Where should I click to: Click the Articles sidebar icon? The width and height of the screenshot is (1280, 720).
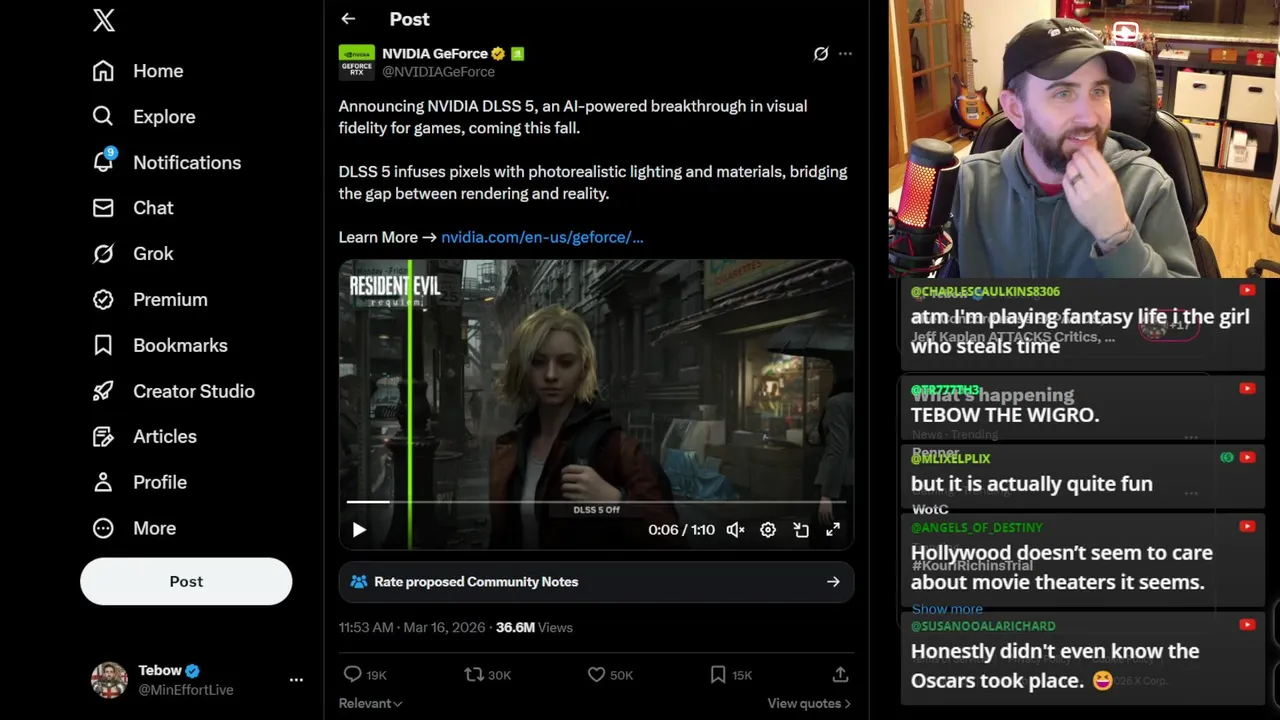(x=103, y=437)
